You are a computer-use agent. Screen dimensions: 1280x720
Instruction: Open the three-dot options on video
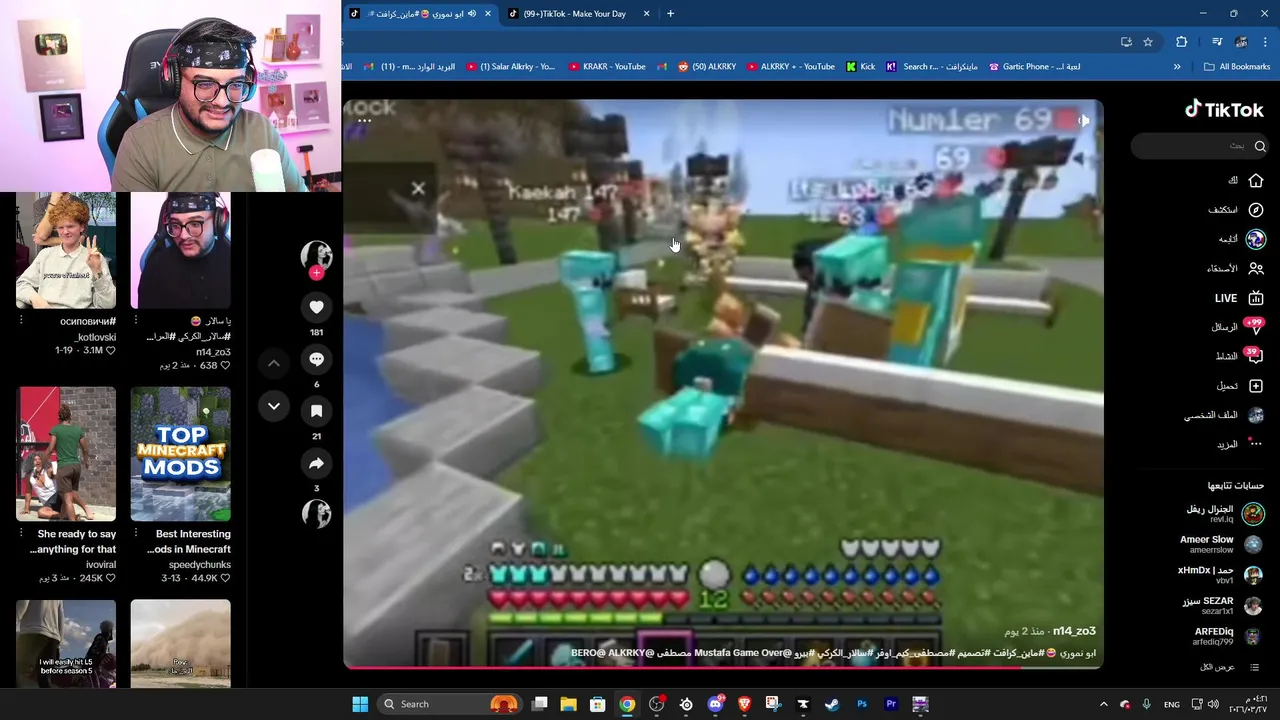pos(364,121)
